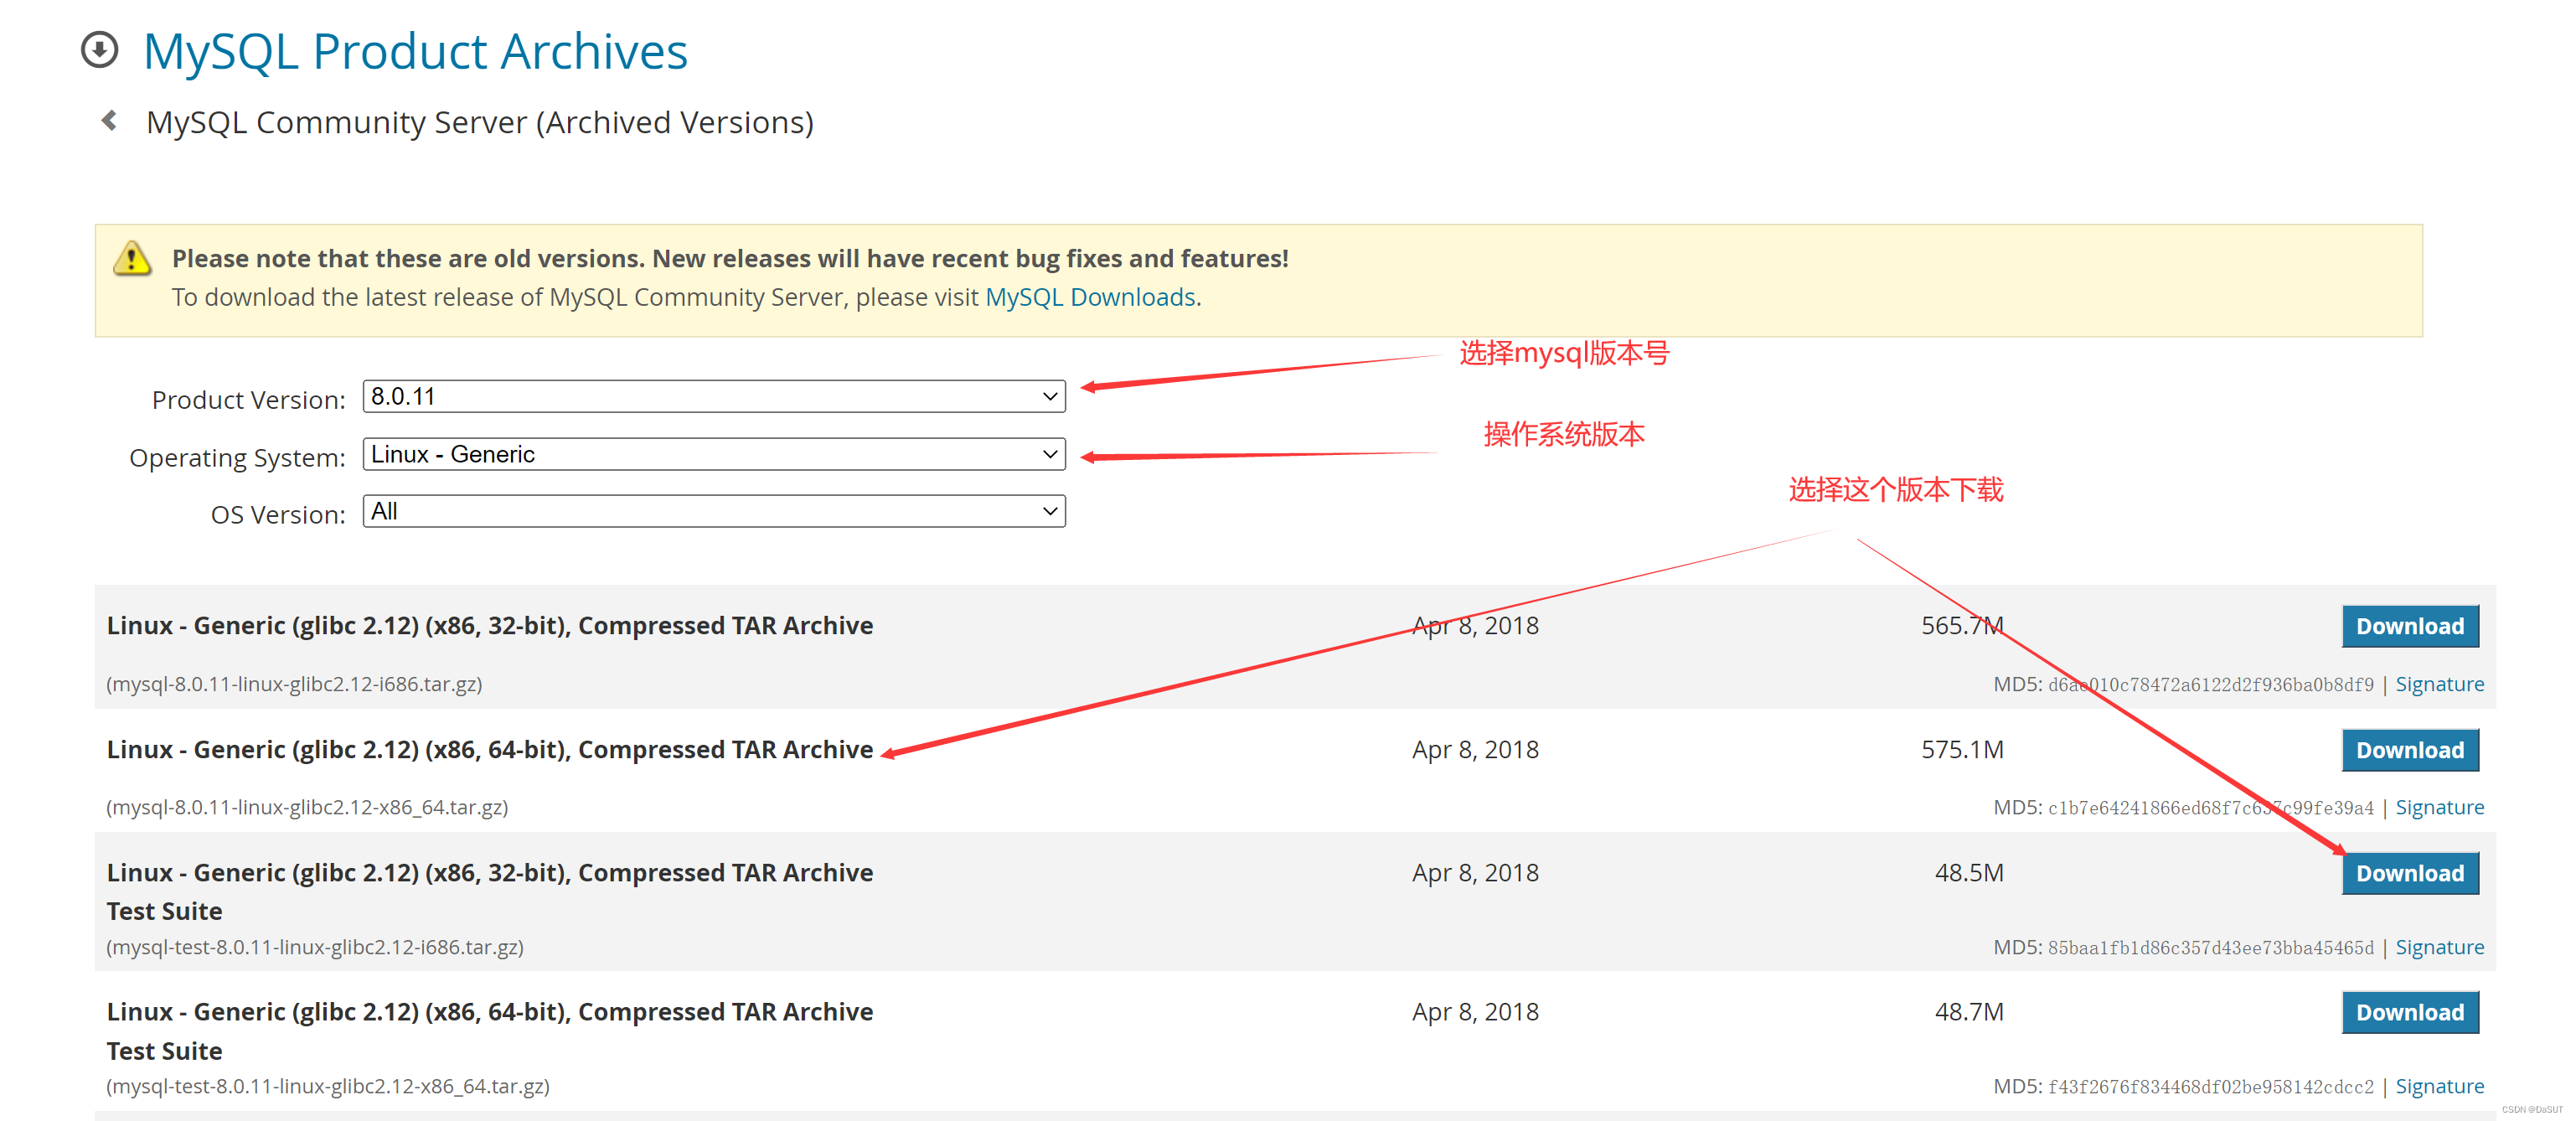Click the 64-bit Compressed TAR Archive title, 575.1M row
Screen dimensions: 2576x1121
coord(490,749)
